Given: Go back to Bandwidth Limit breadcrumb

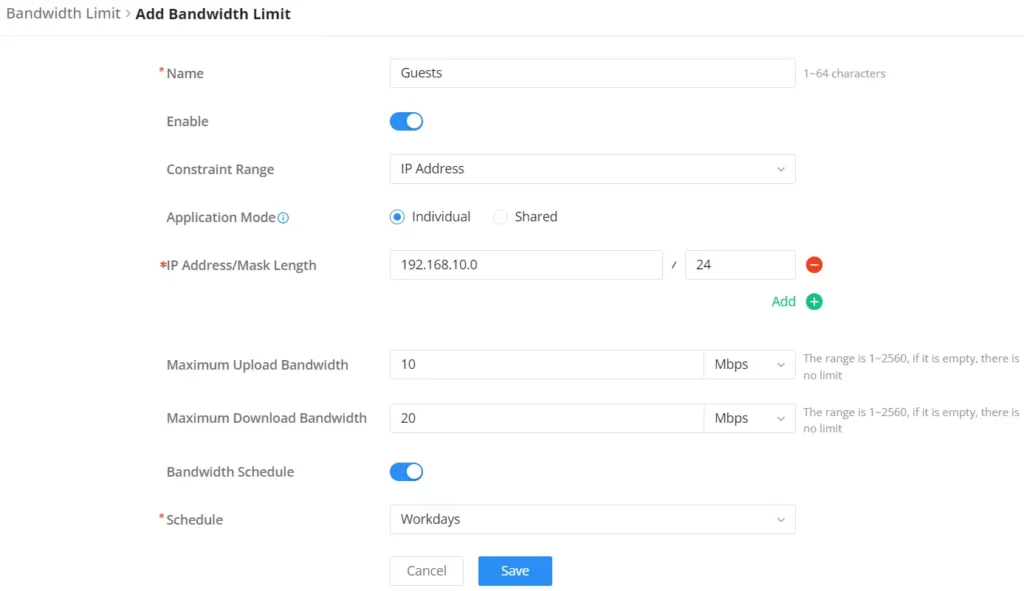Looking at the screenshot, I should 63,14.
